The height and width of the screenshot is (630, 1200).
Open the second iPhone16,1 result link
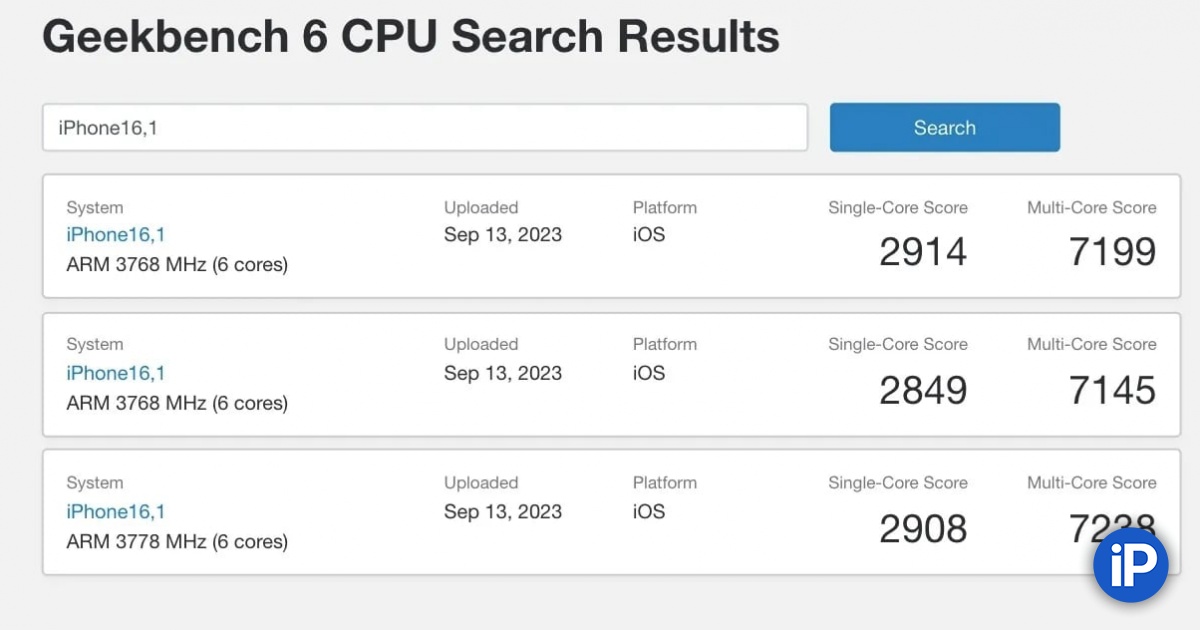click(115, 373)
